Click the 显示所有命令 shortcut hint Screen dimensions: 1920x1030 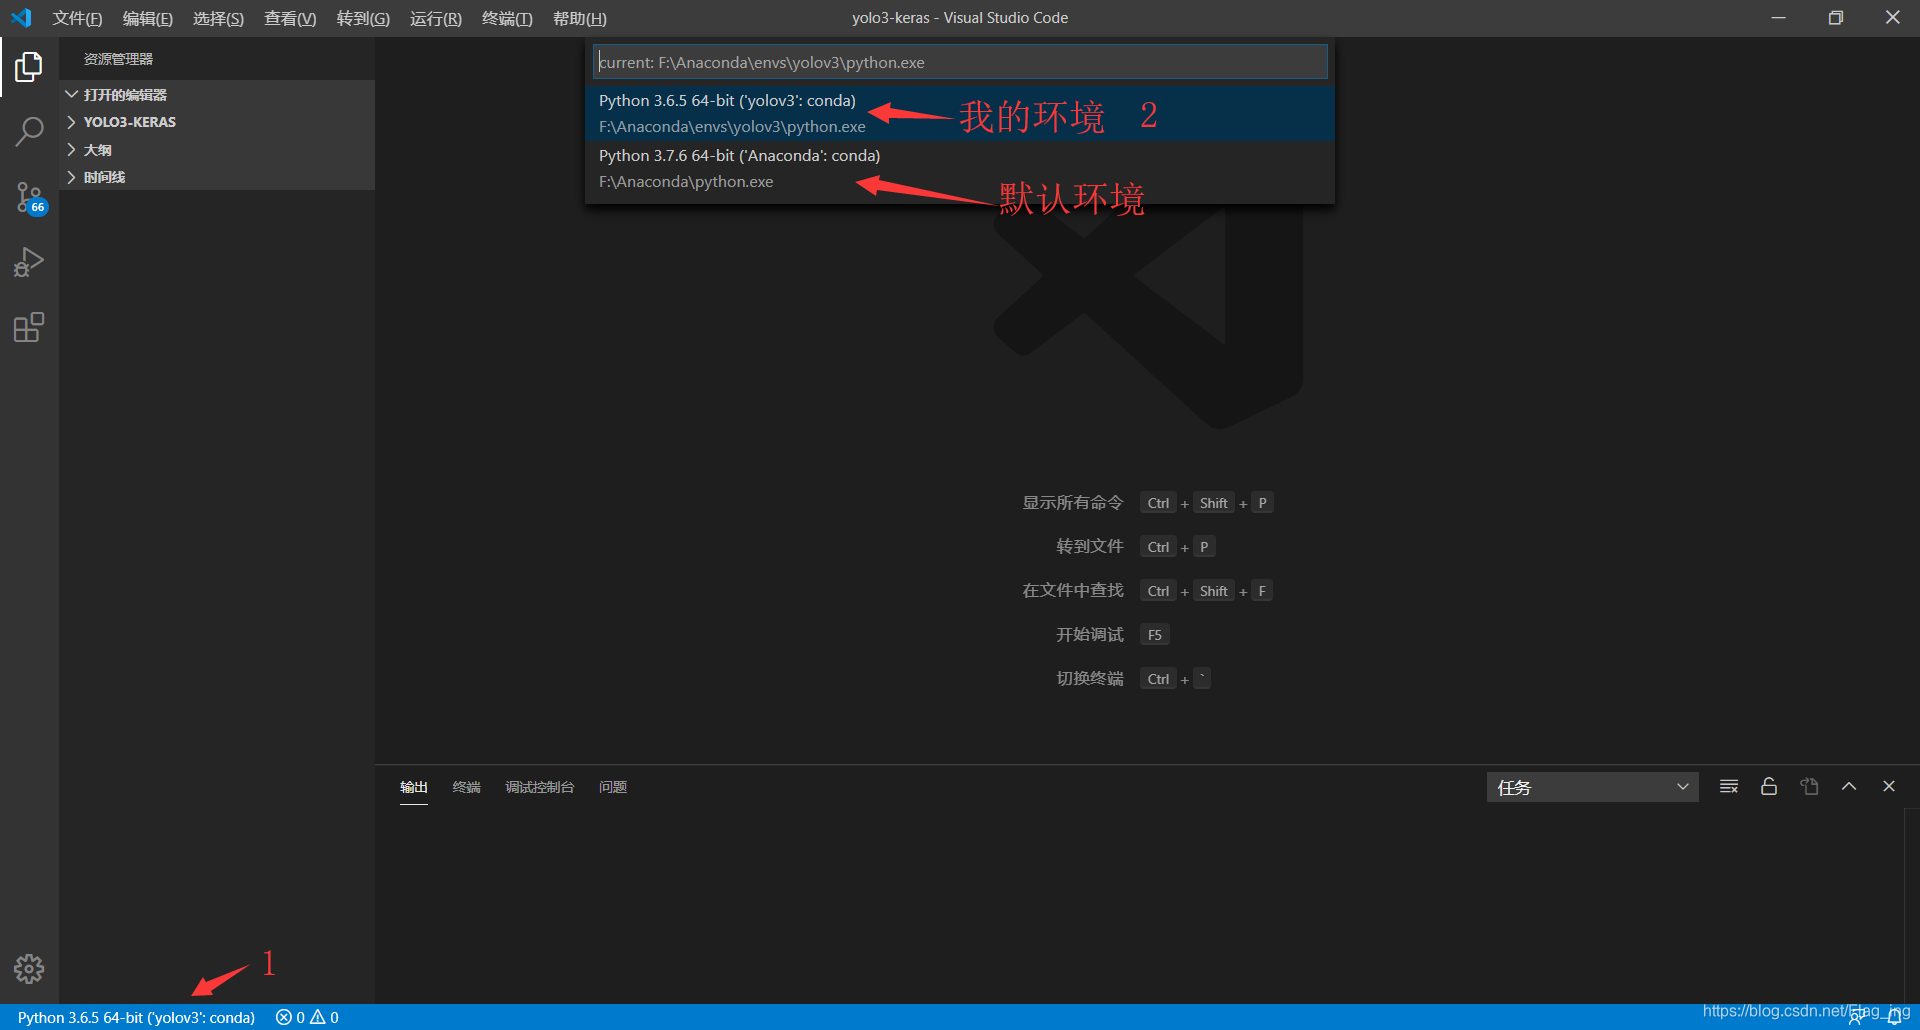pos(1073,503)
